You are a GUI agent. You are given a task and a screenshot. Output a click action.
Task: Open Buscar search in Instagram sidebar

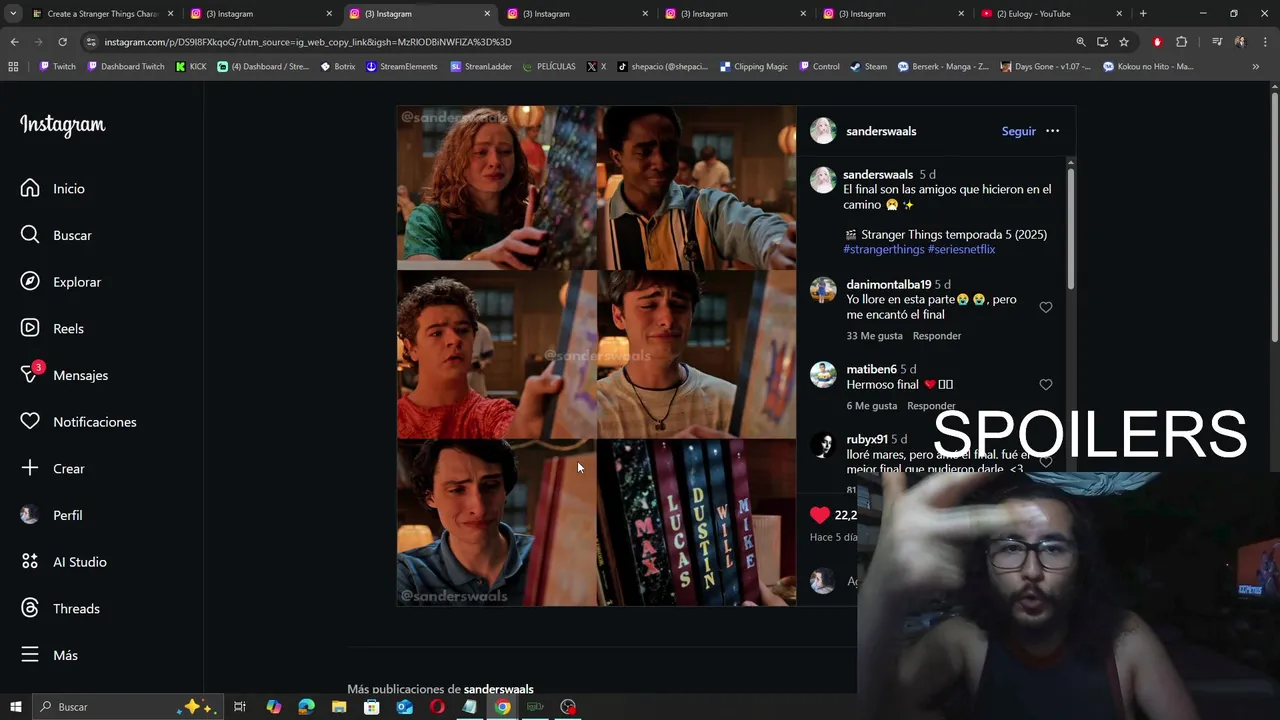coord(56,235)
